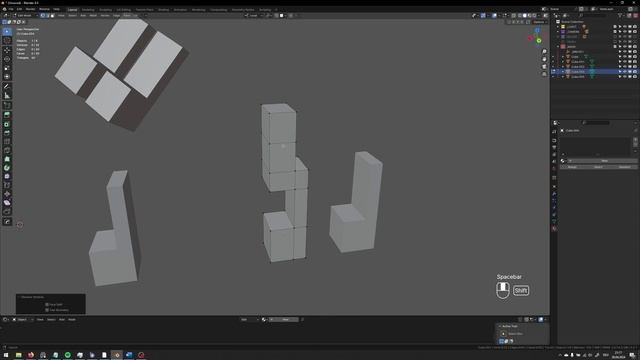This screenshot has height=360, width=640.
Task: Select the 3D Cursor tool
Action: click(x=7, y=40)
